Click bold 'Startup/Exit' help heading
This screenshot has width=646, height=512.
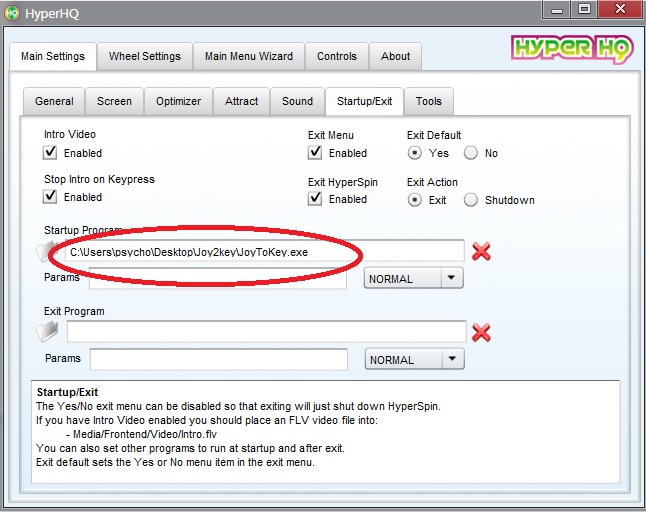(x=67, y=392)
